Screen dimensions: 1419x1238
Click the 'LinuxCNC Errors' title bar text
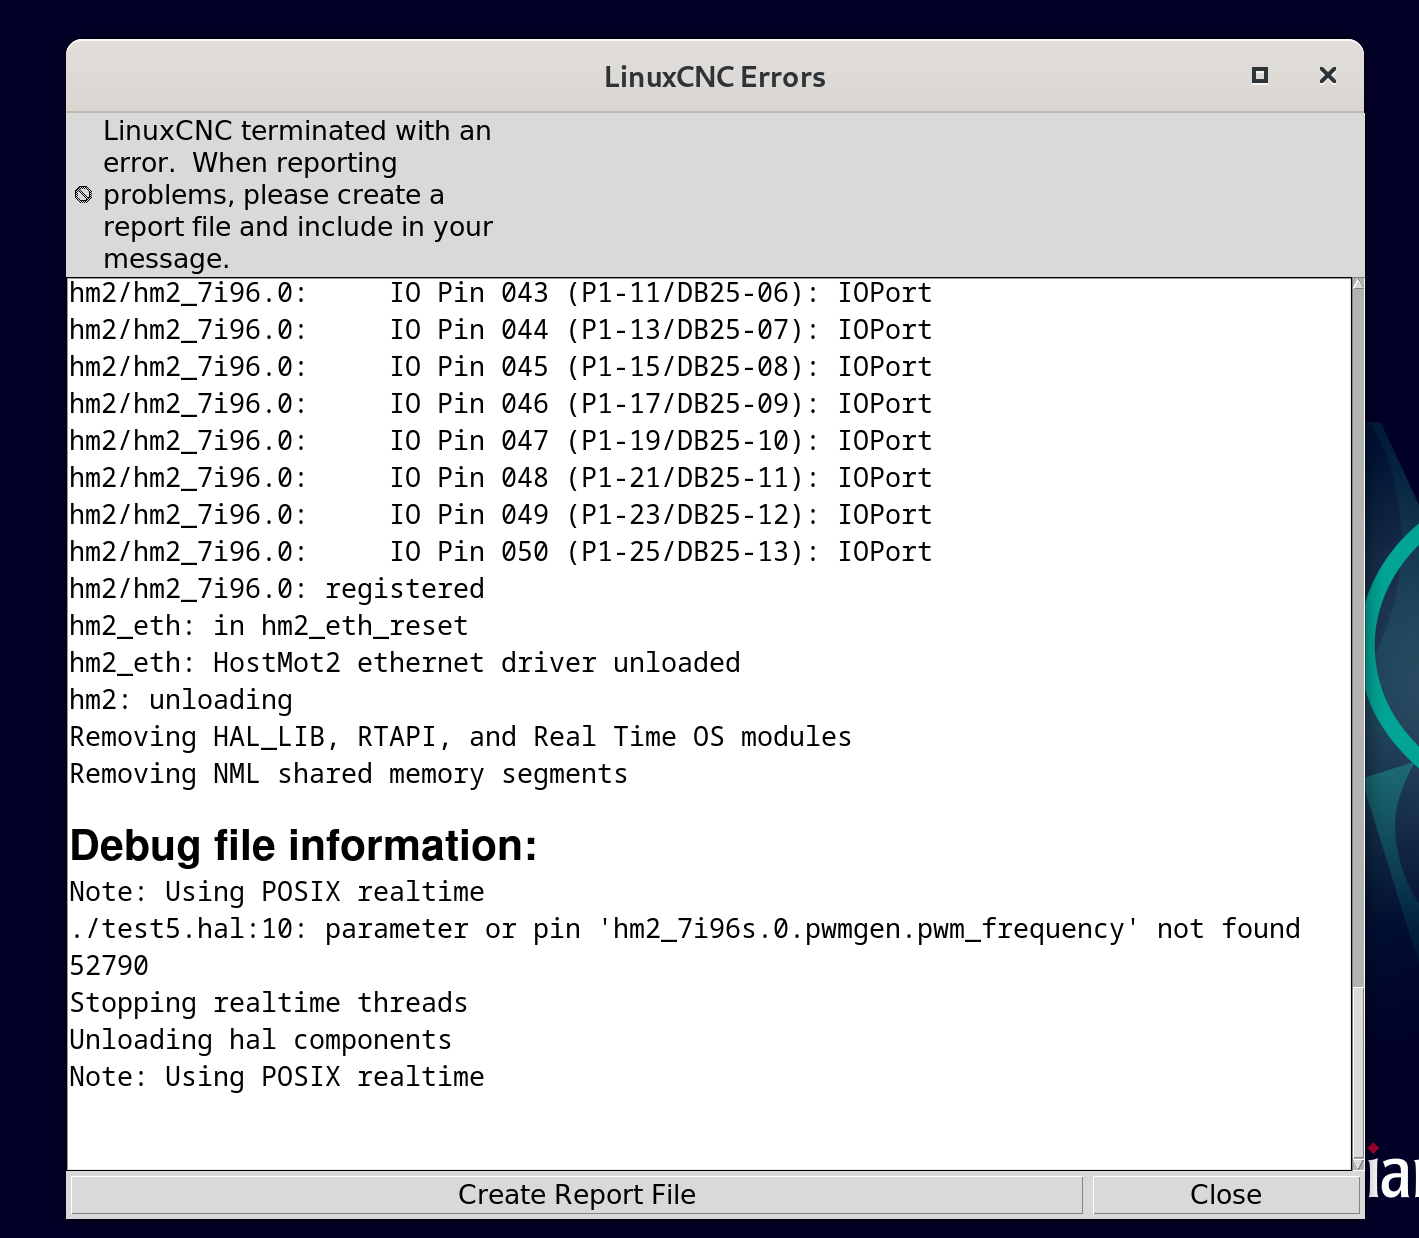click(715, 77)
